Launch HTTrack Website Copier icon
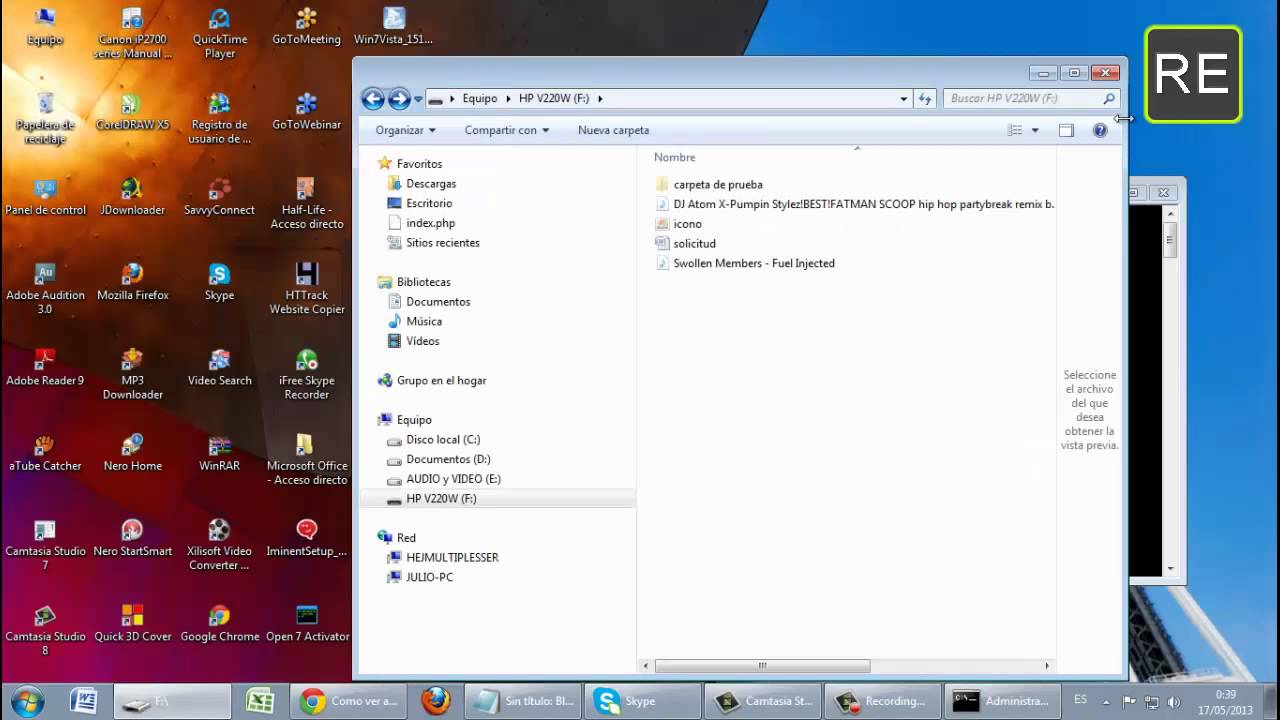Image resolution: width=1280 pixels, height=720 pixels. (306, 288)
